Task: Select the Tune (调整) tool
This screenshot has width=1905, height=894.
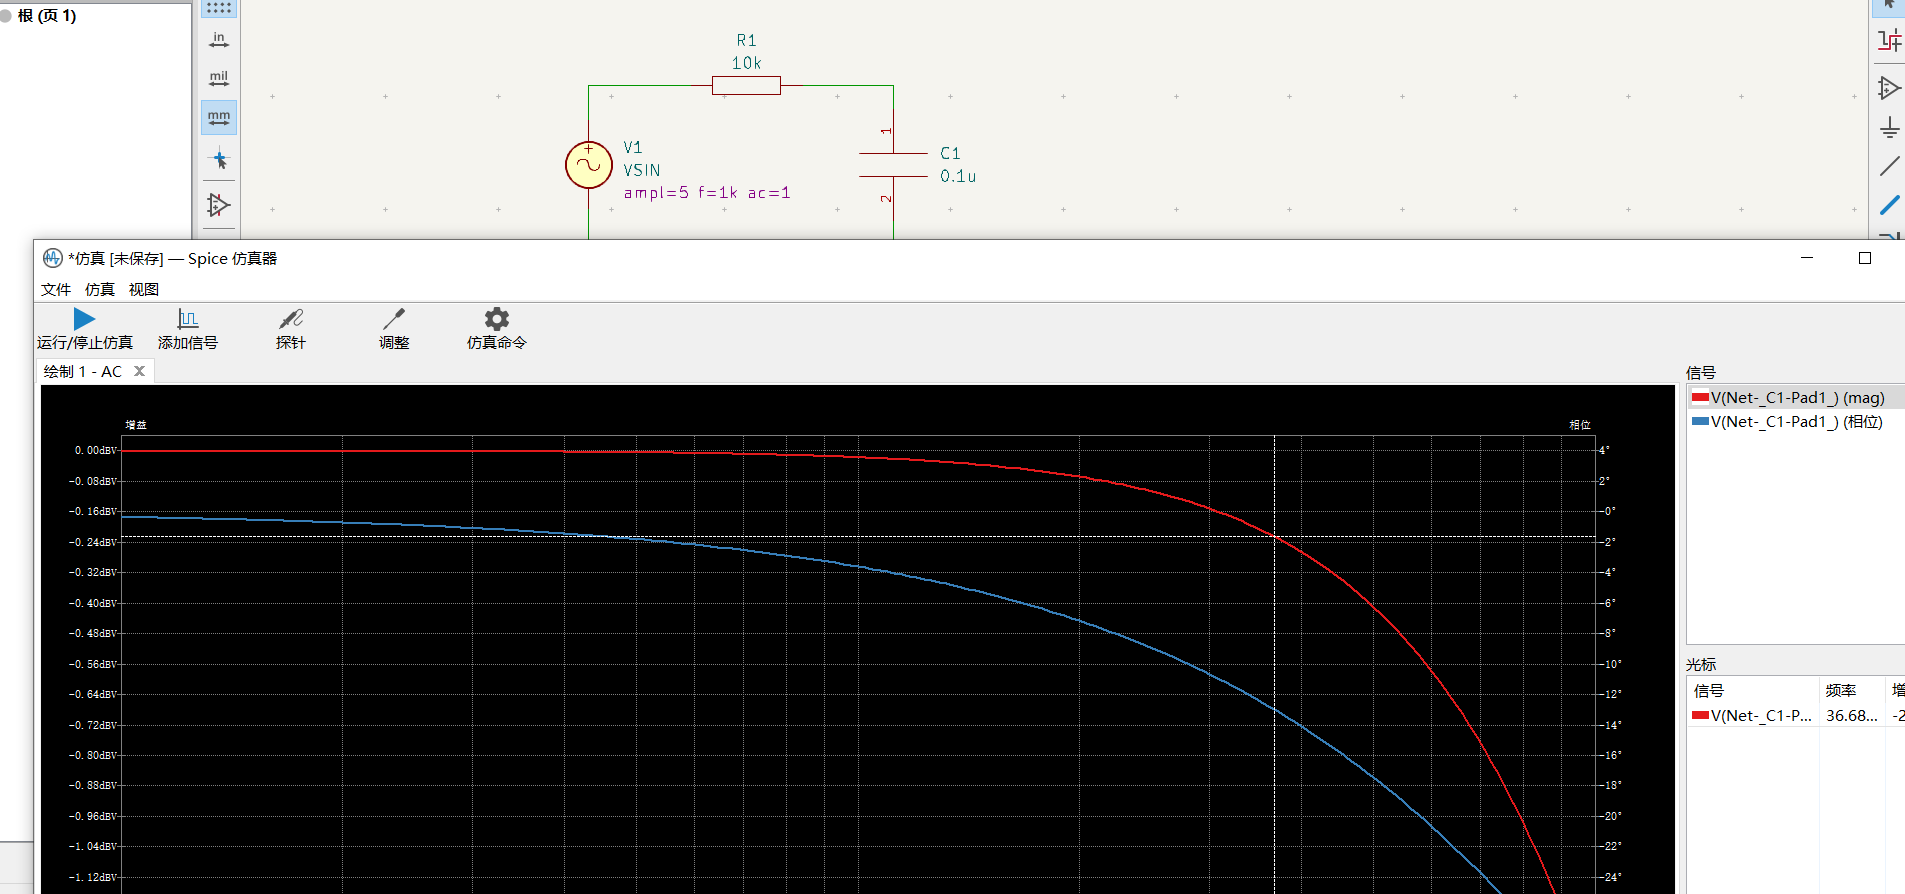Action: tap(394, 319)
